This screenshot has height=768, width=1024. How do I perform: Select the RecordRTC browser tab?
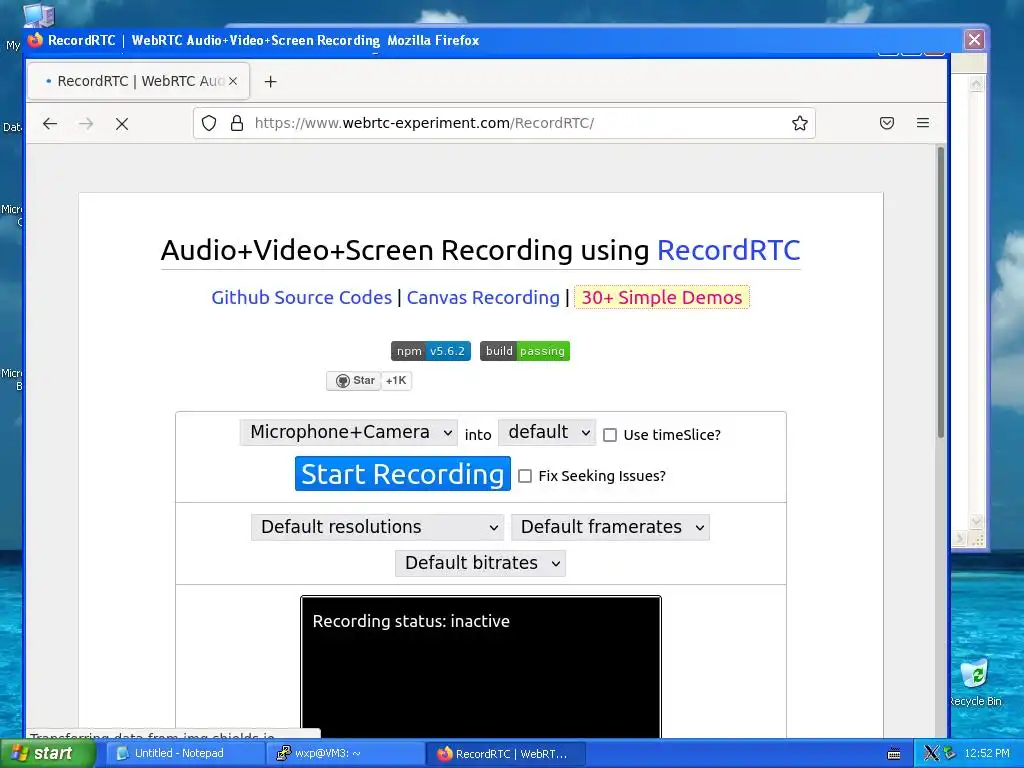click(138, 81)
